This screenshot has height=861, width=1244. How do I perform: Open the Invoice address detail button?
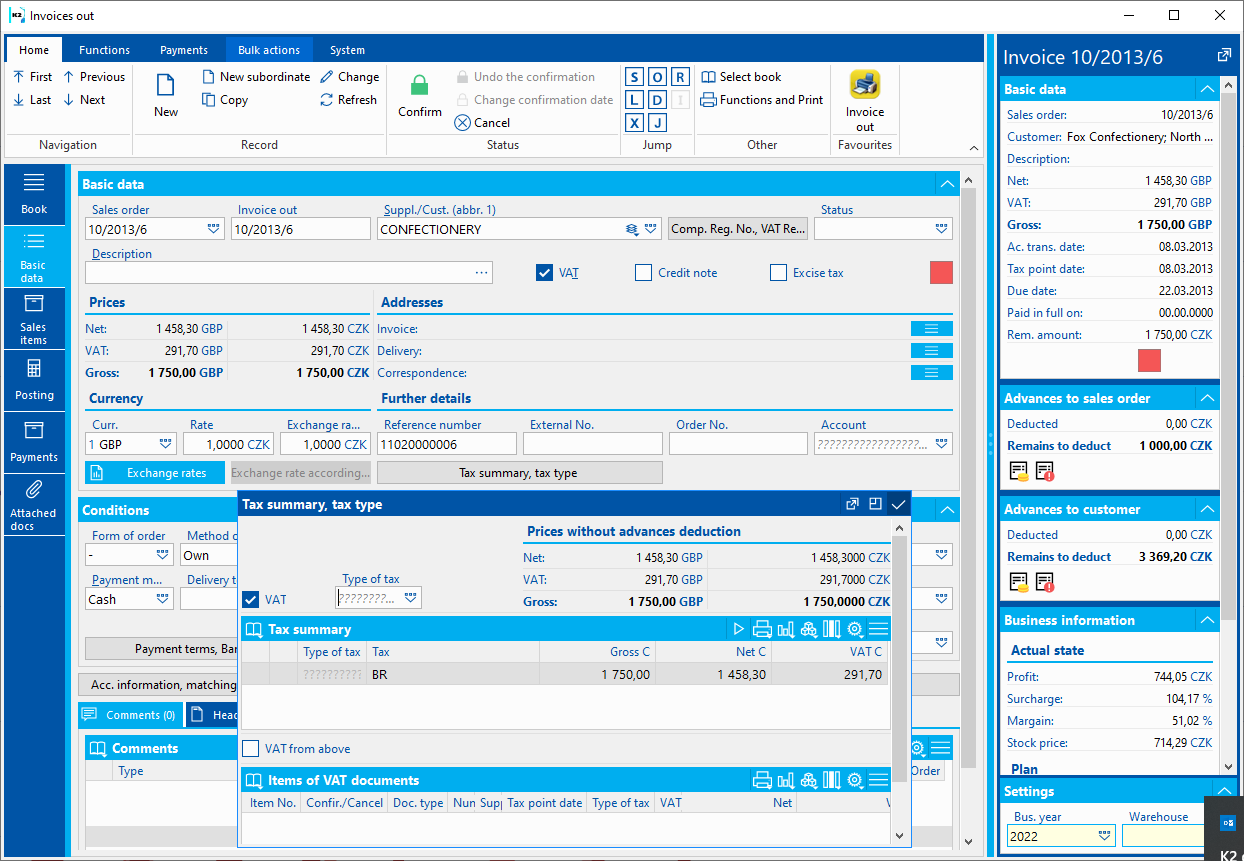click(x=931, y=329)
